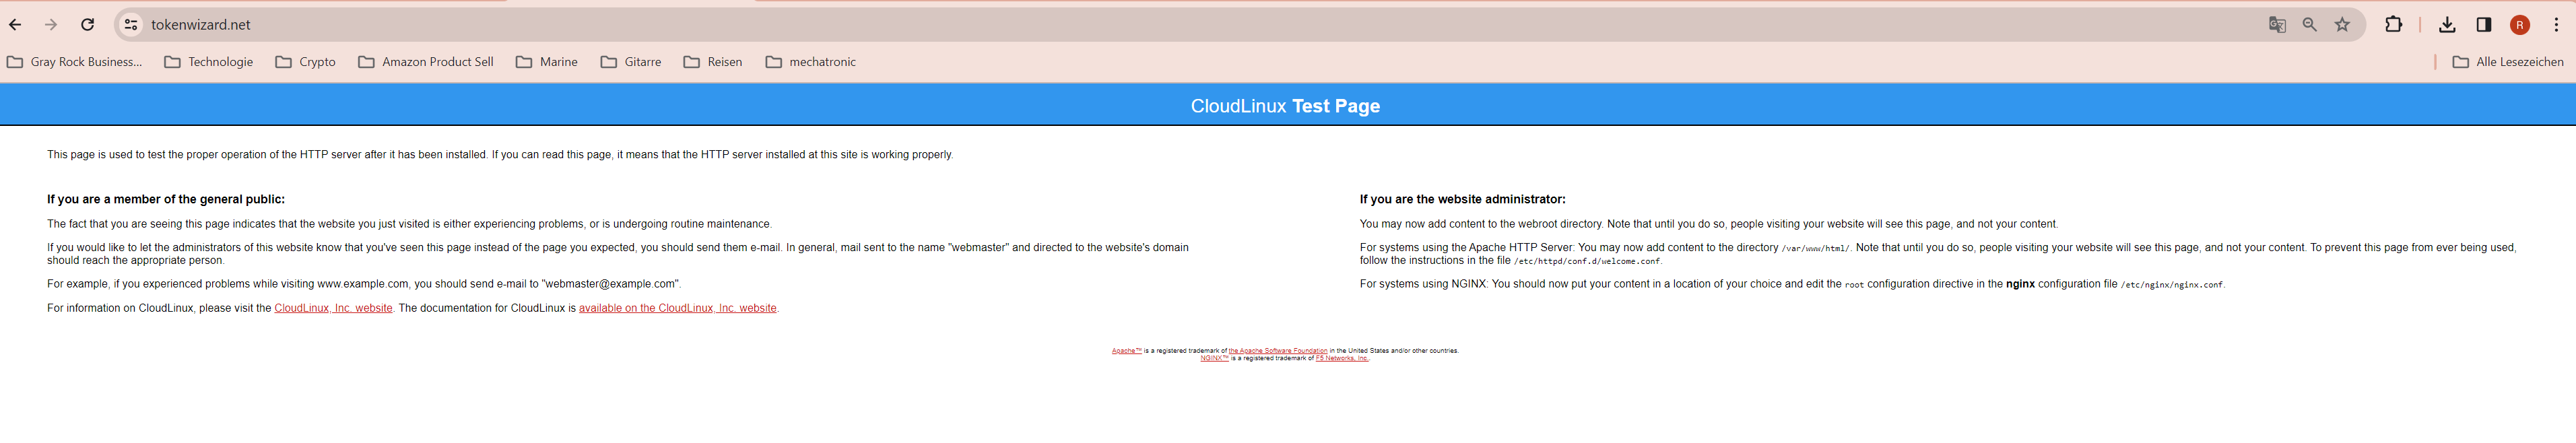This screenshot has height=443, width=2576.
Task: View site information for tokenwizard.net
Action: [x=131, y=25]
